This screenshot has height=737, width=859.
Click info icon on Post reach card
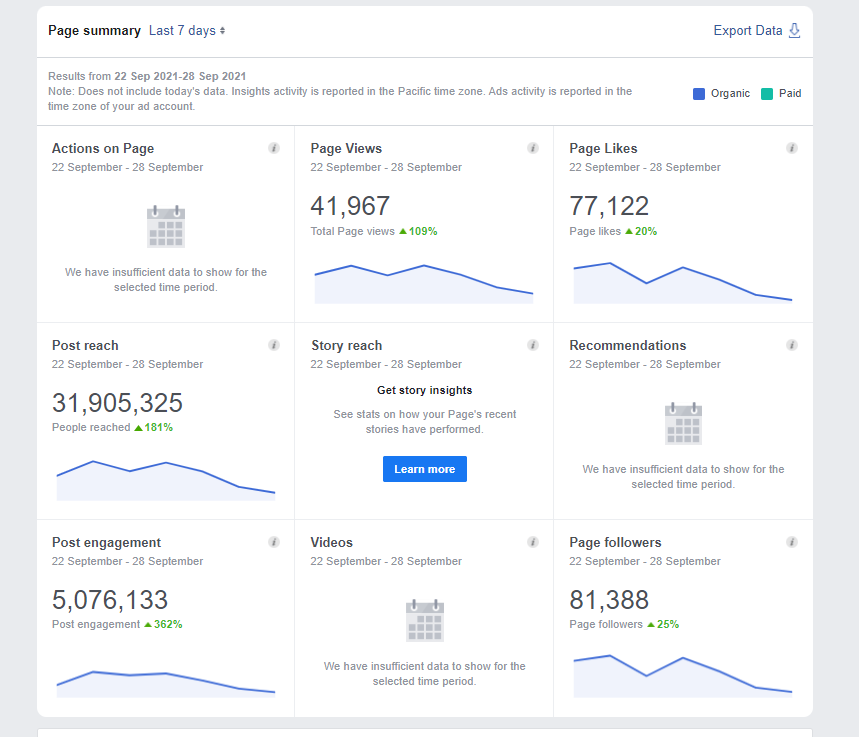tap(274, 345)
